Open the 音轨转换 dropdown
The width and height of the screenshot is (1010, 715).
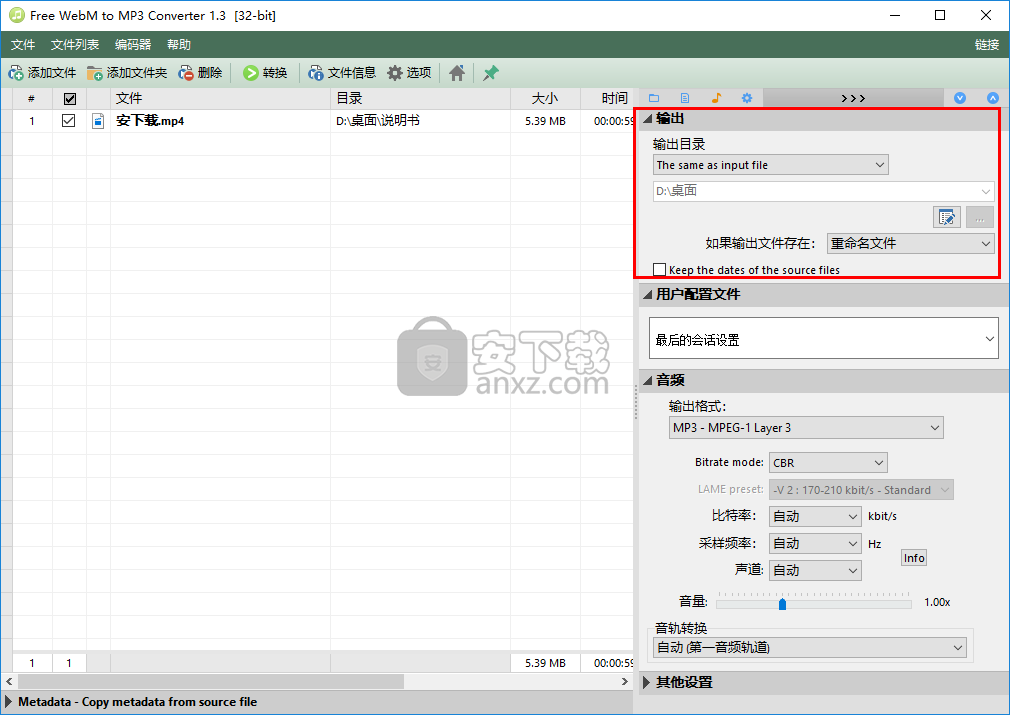click(x=810, y=647)
